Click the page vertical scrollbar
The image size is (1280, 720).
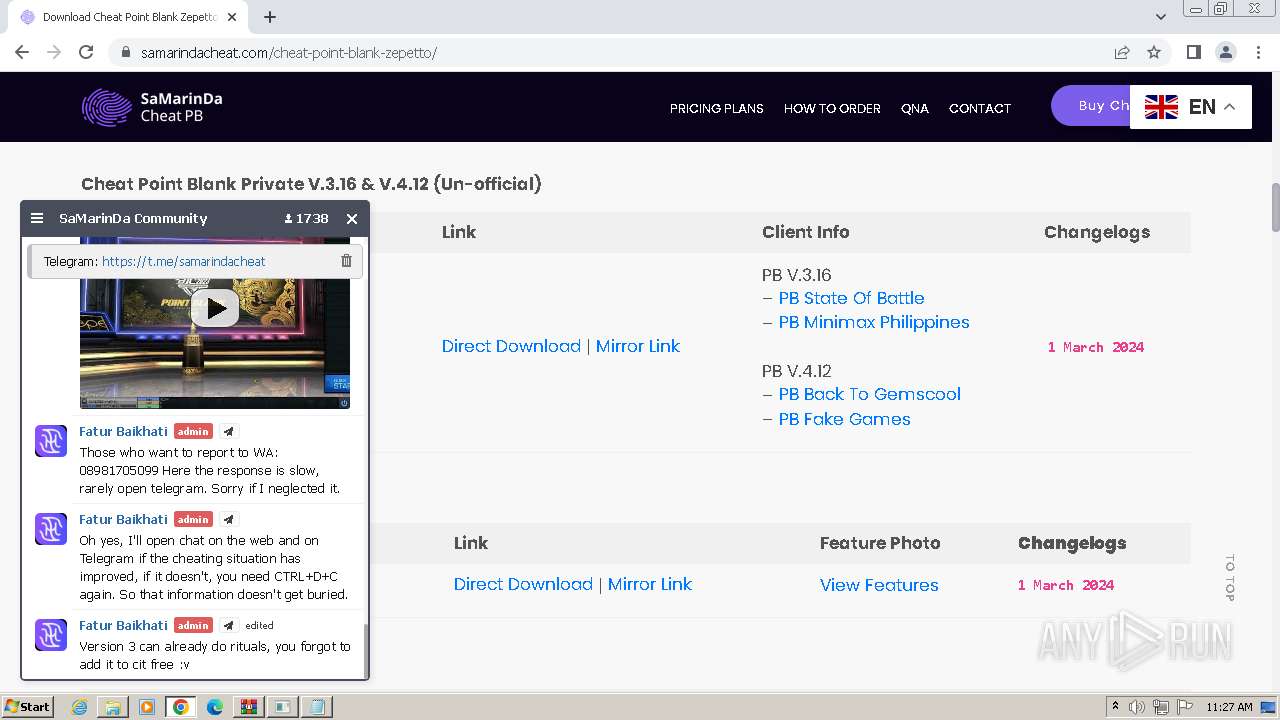click(x=1275, y=207)
